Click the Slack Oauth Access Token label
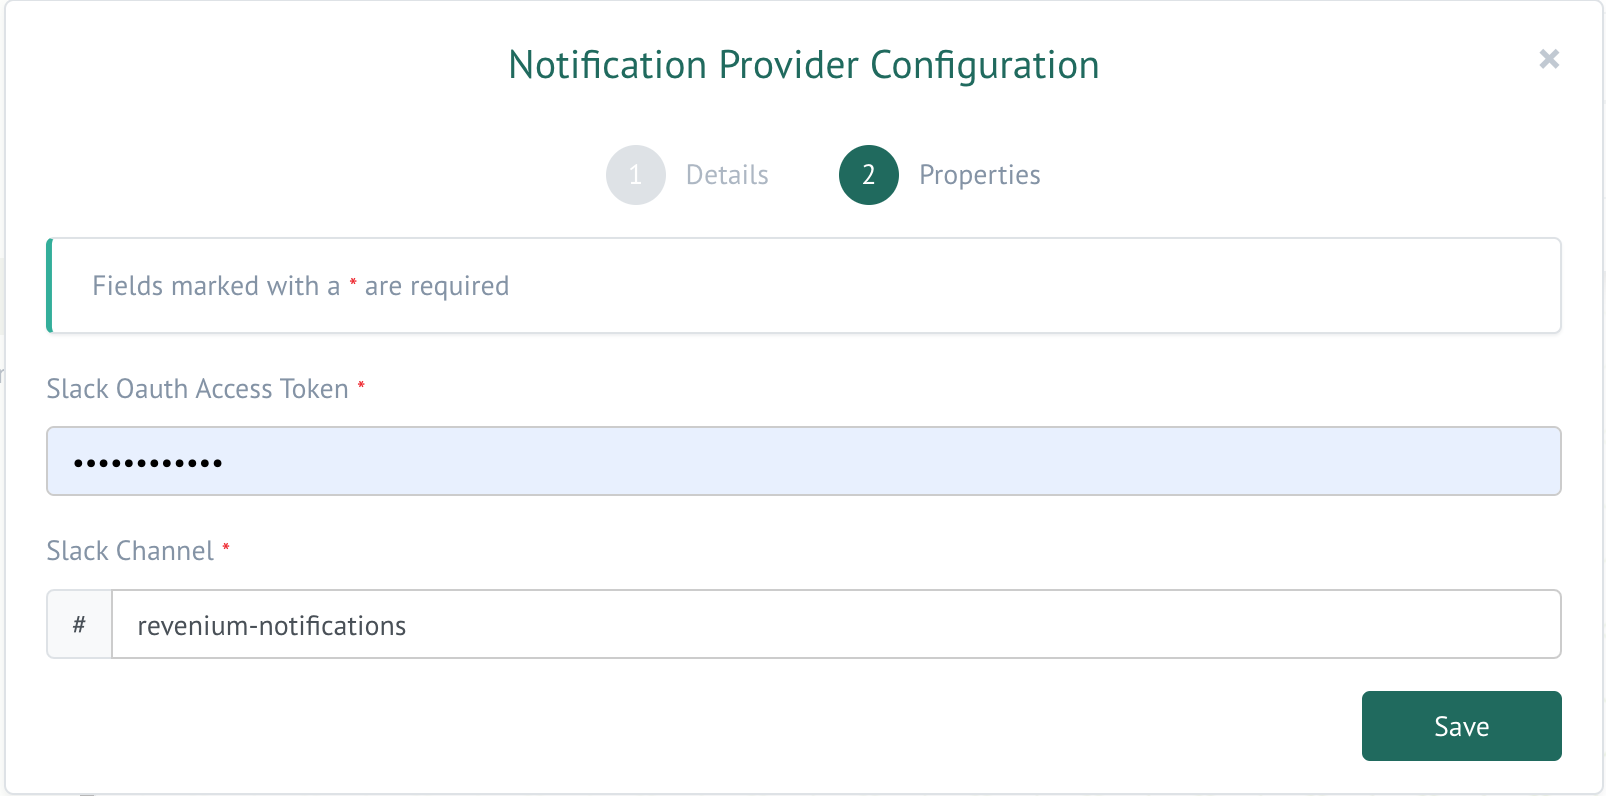The height and width of the screenshot is (796, 1606). pos(197,389)
